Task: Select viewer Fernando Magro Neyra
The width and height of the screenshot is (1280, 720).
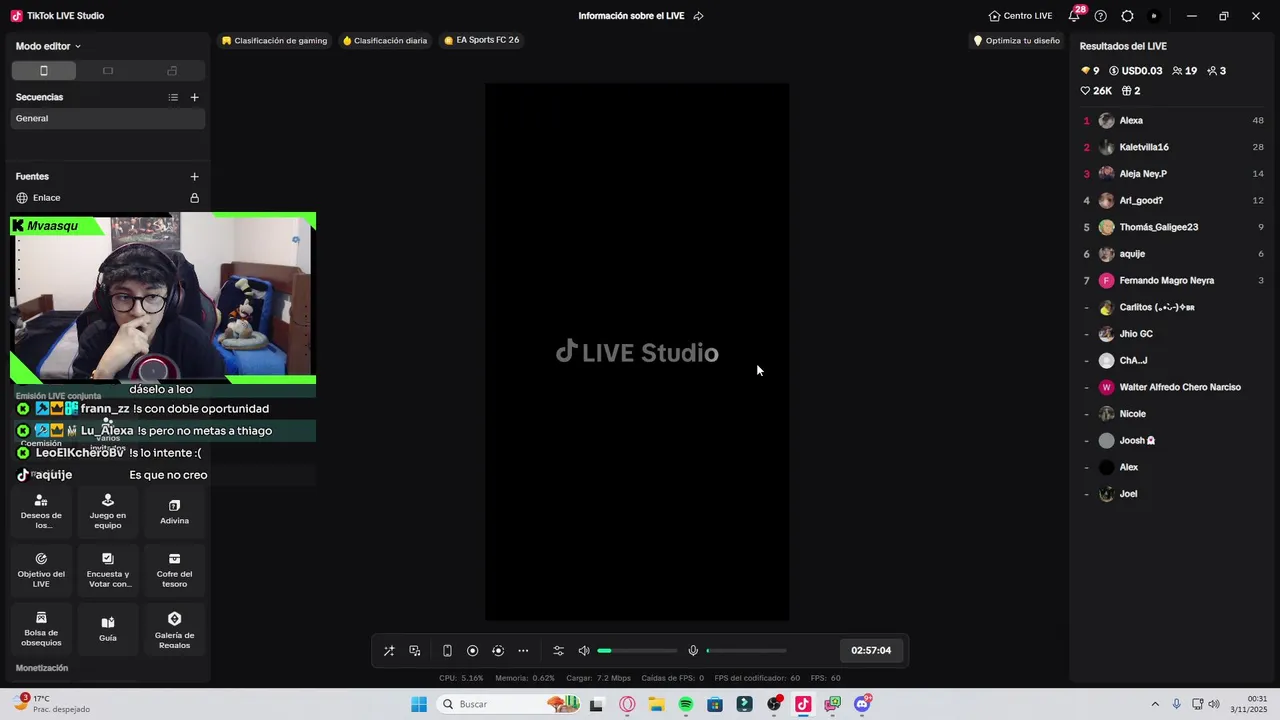Action: point(1174,281)
